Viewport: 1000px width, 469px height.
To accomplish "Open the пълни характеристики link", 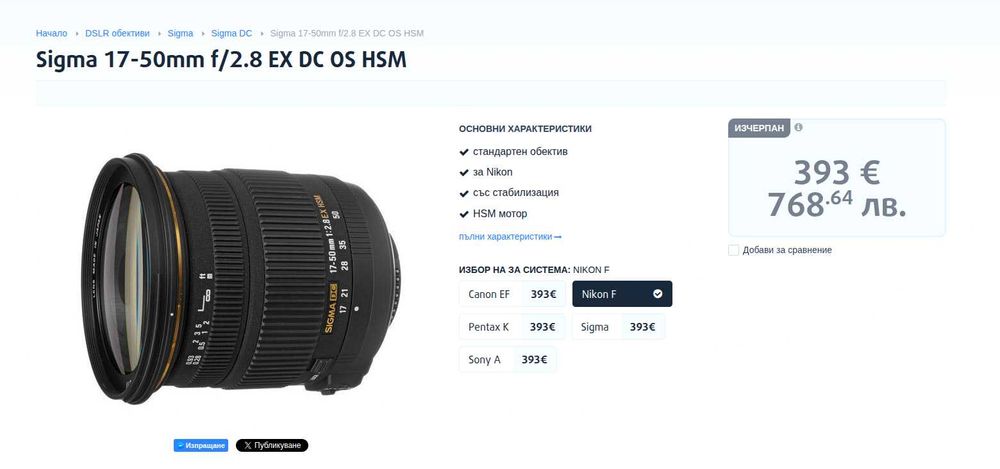I will tap(510, 236).
